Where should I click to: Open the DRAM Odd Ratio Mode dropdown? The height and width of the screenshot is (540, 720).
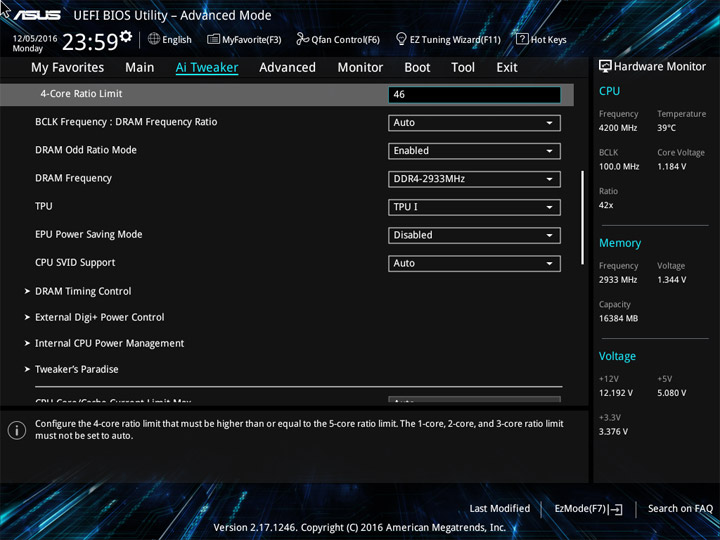(474, 151)
